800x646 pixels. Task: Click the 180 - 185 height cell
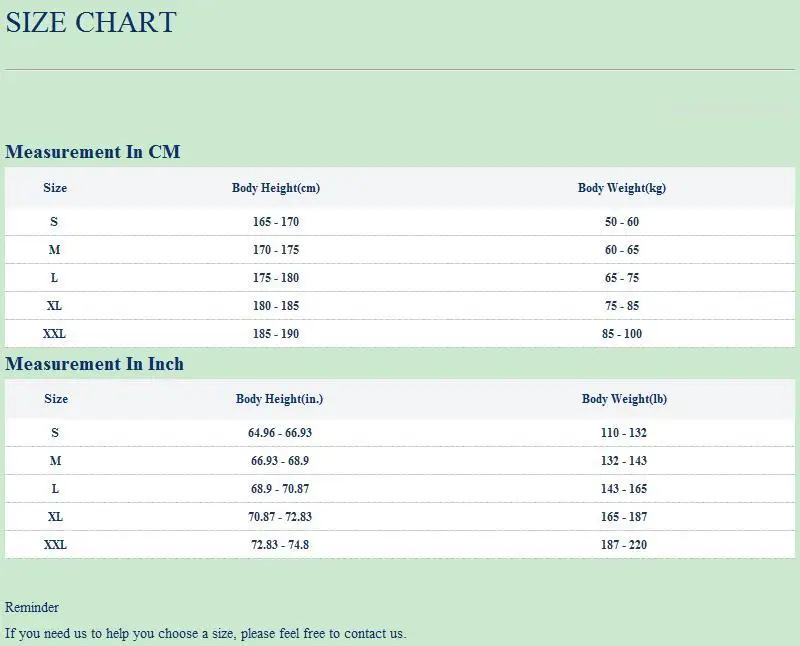pos(276,306)
